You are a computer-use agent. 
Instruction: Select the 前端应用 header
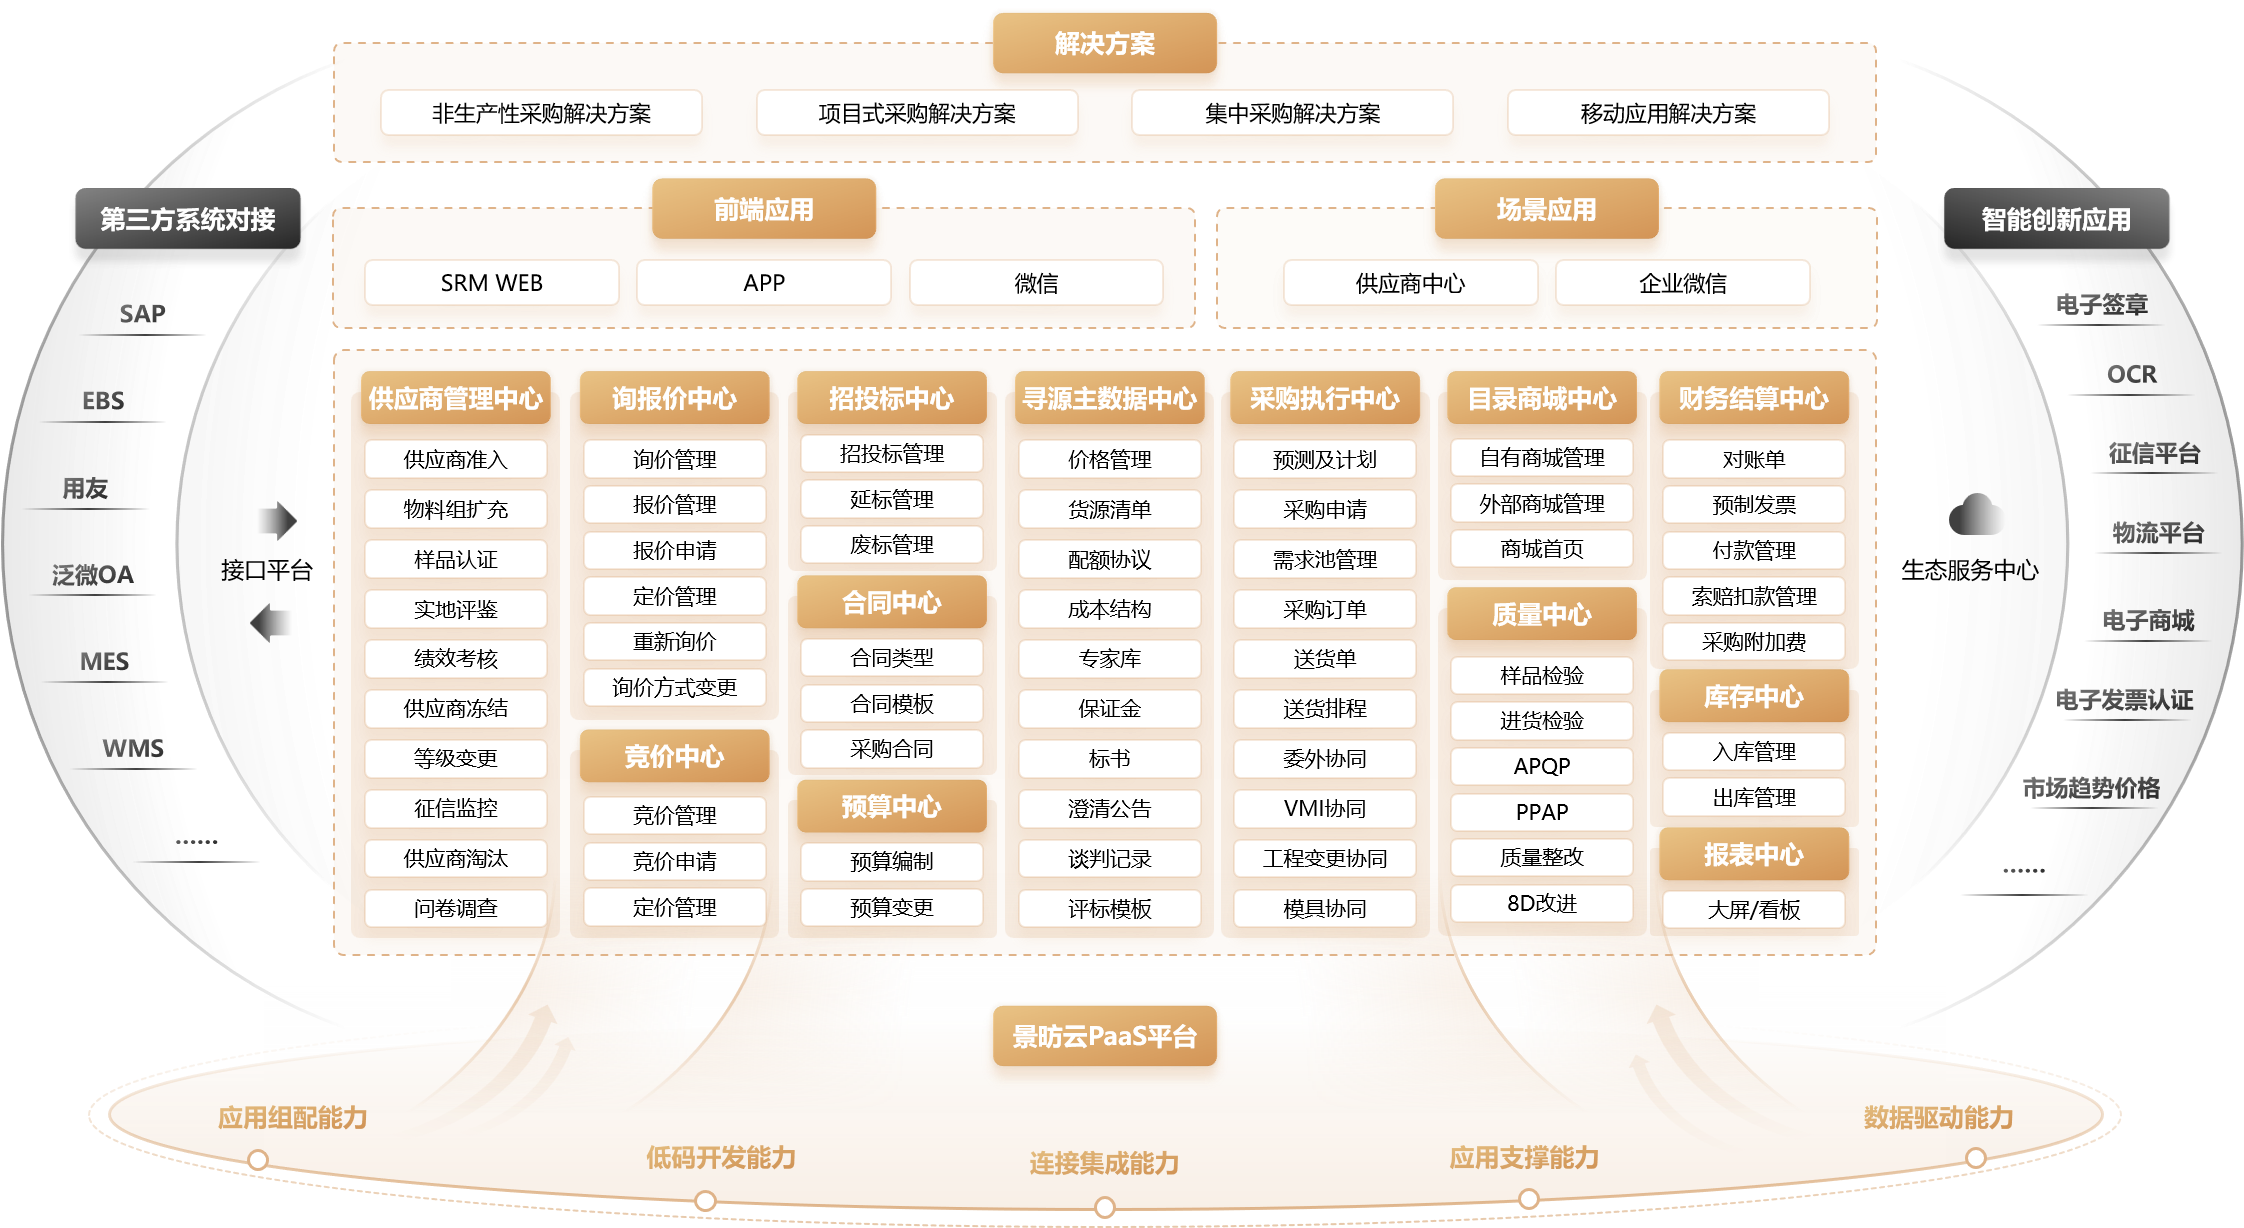click(764, 209)
